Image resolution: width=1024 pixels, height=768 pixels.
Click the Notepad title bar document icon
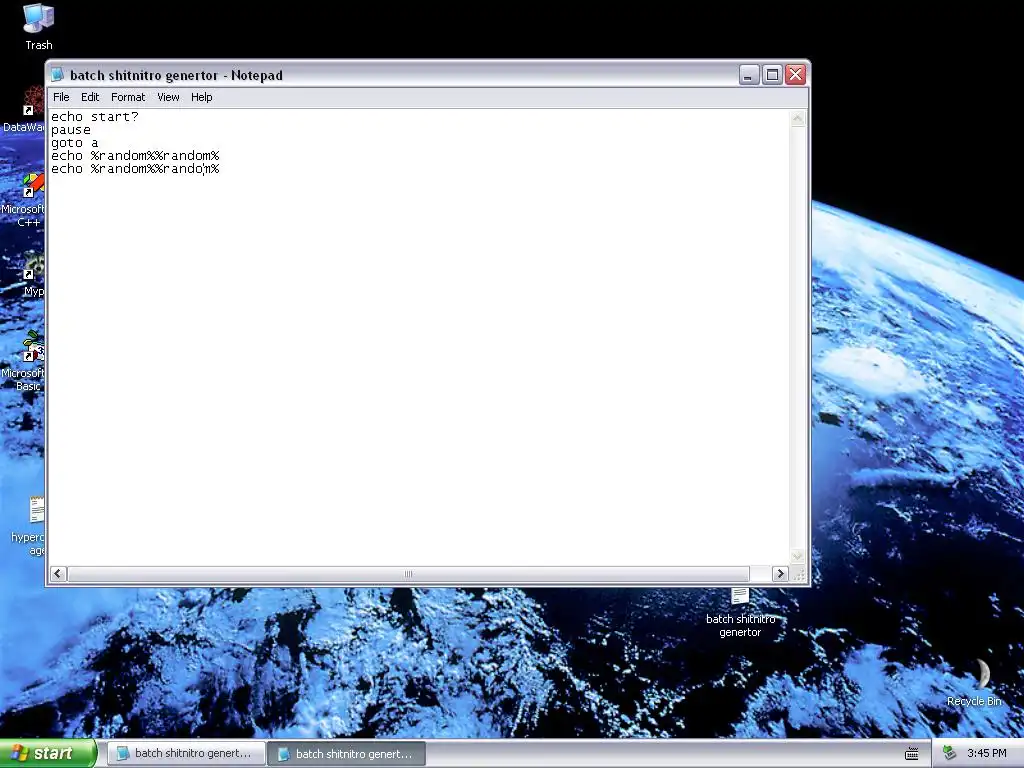pos(57,75)
